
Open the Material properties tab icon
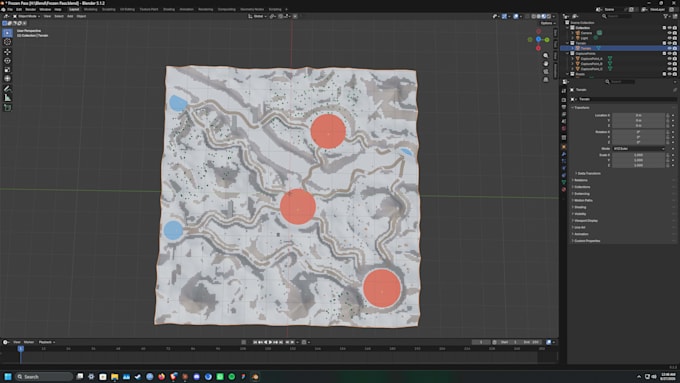pyautogui.click(x=564, y=190)
